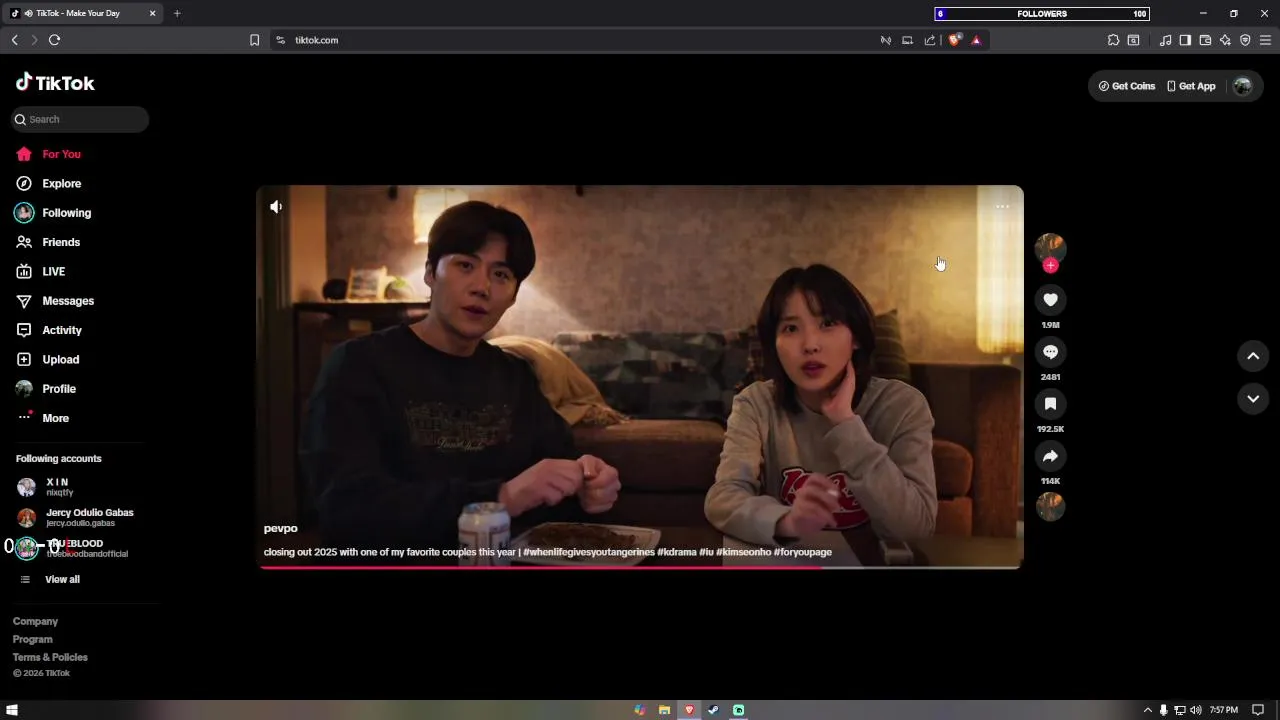Open the Upload page
The width and height of the screenshot is (1280, 720).
[x=47, y=360]
